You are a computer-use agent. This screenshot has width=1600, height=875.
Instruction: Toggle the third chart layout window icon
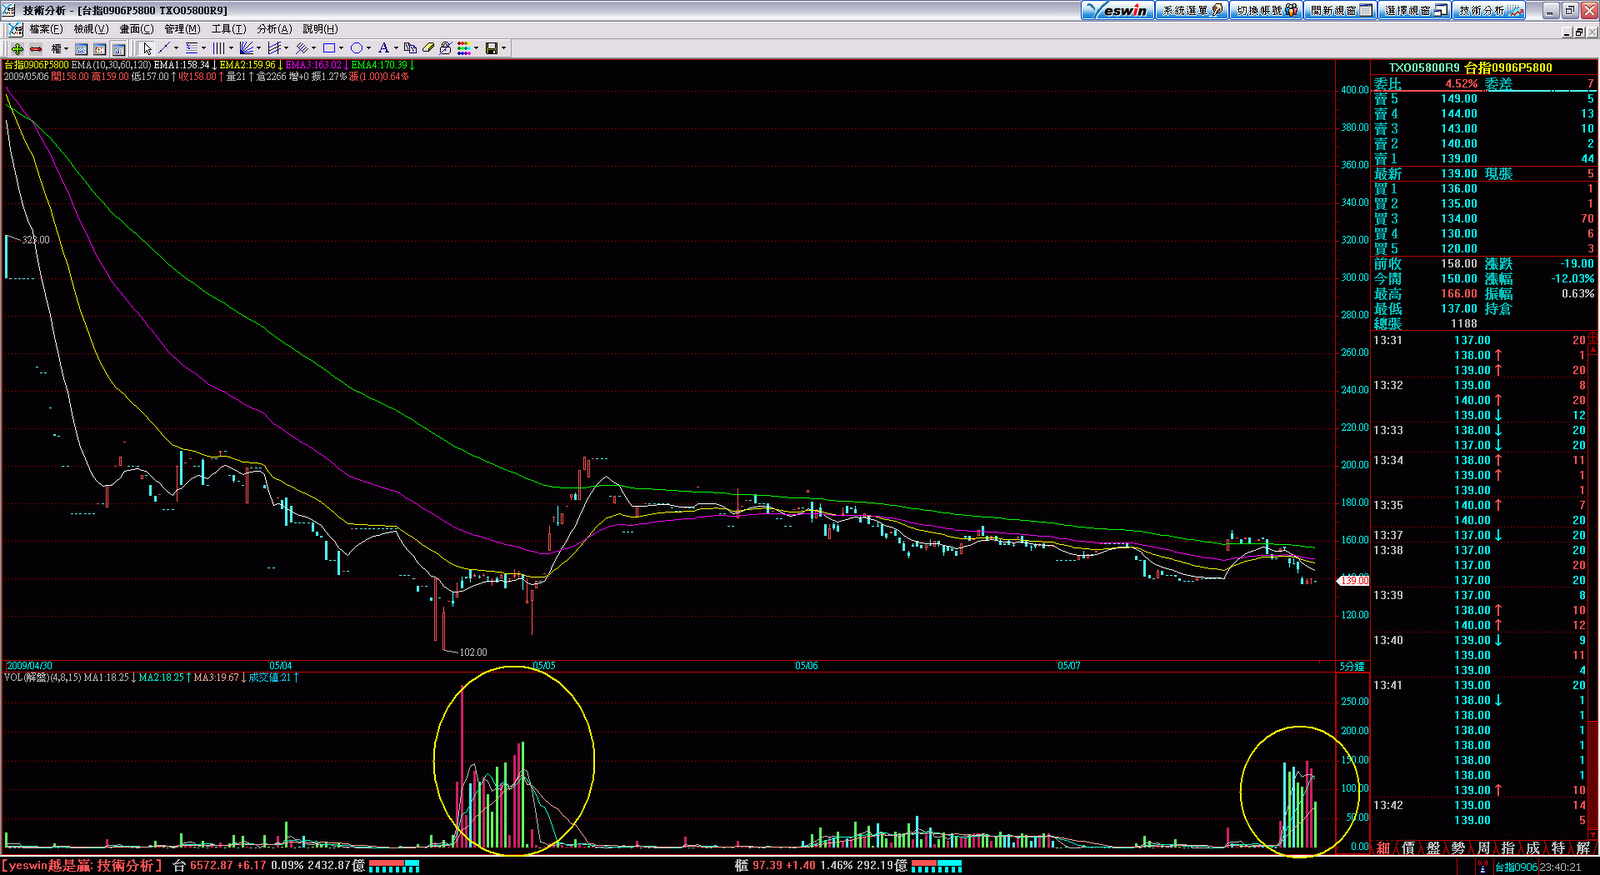tap(119, 48)
